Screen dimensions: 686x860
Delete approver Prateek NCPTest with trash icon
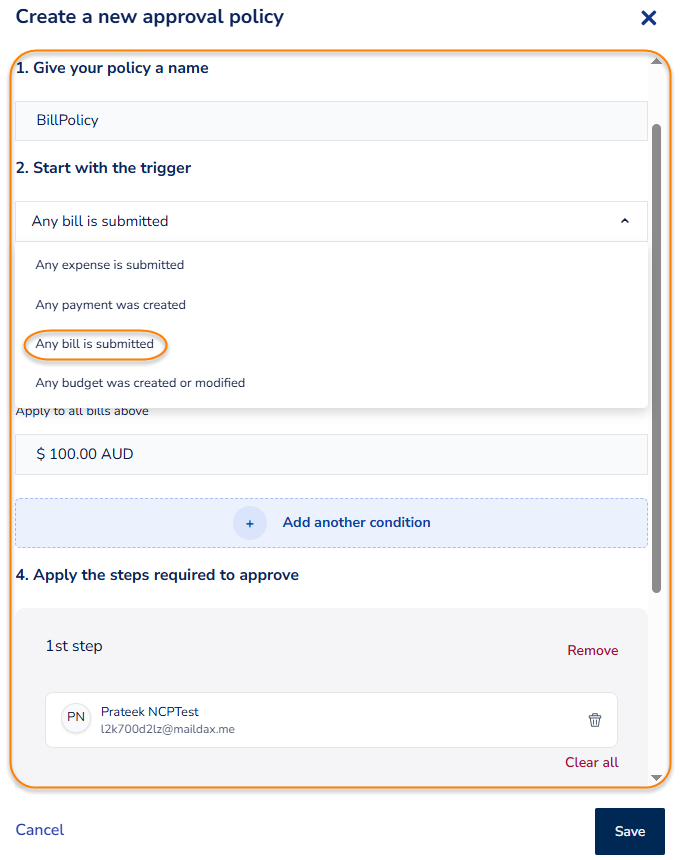click(x=595, y=720)
